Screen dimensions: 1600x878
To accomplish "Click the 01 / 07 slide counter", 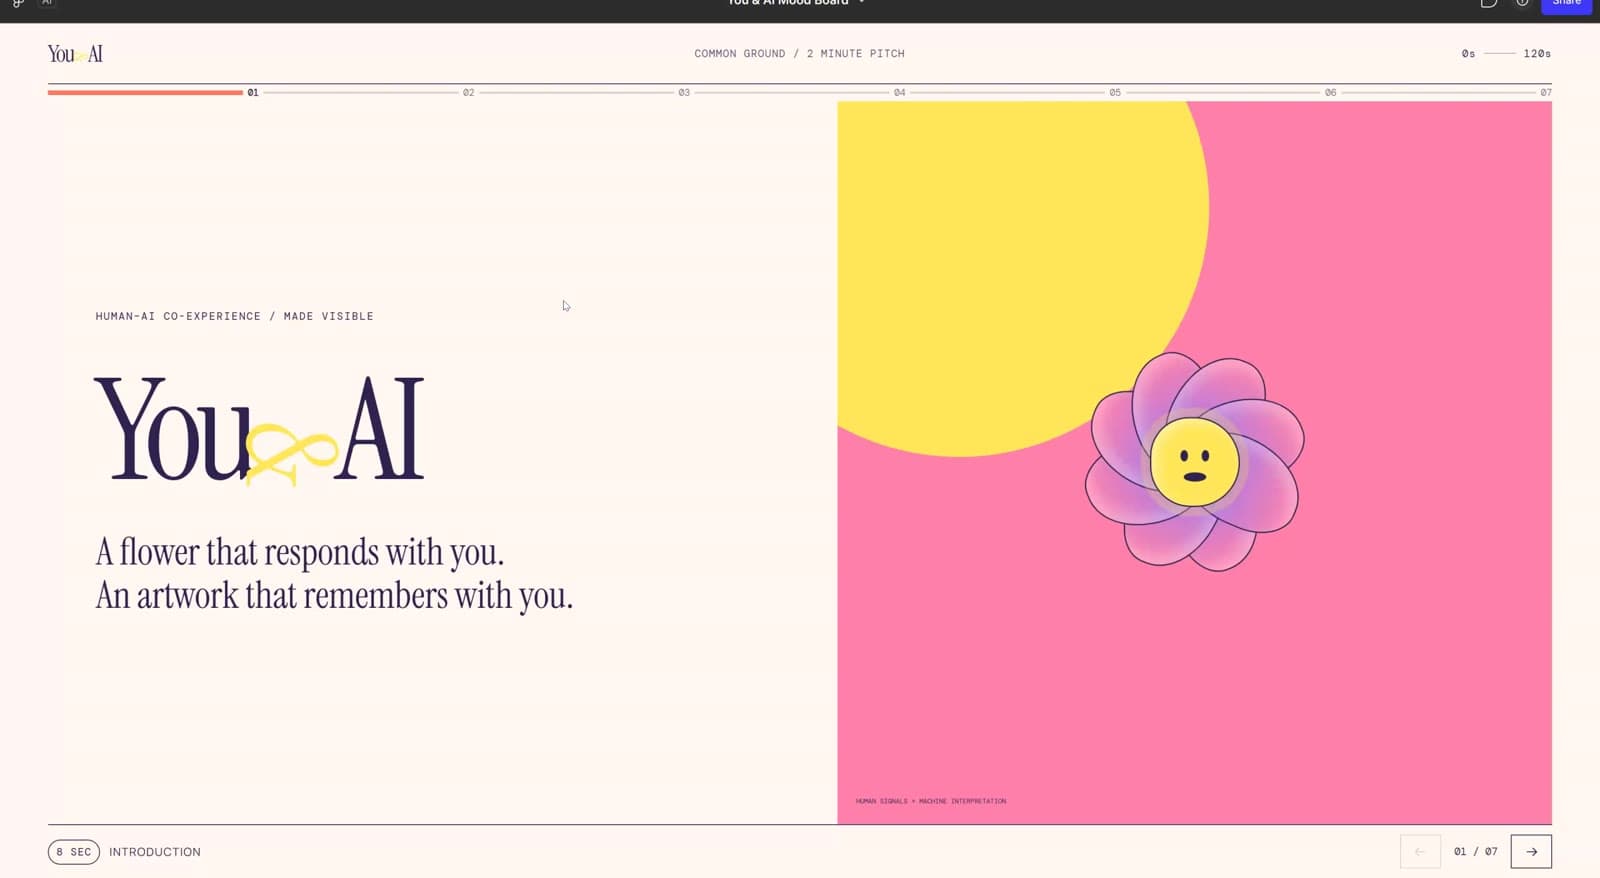I will [x=1476, y=852].
